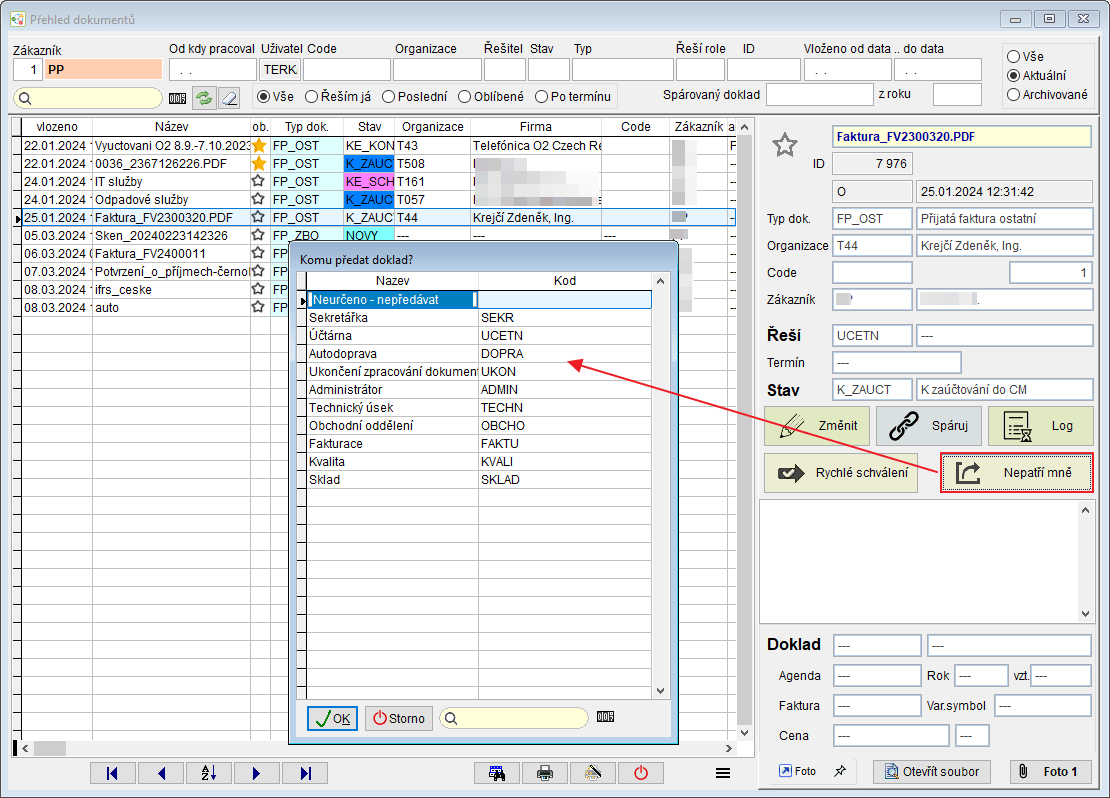Toggle favorite star for Vyuctovani O2 row
Screen dimensions: 1110x798
259,146
